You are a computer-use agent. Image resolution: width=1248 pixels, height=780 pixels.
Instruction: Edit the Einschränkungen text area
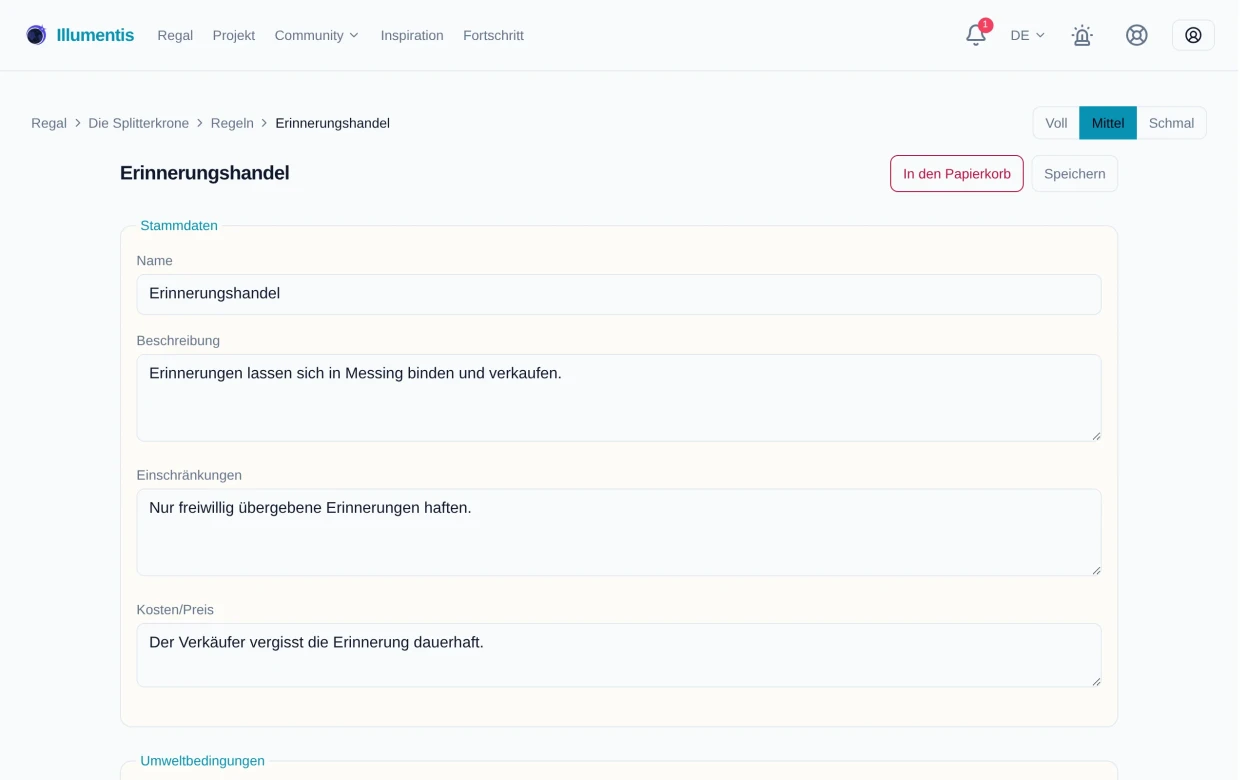pos(619,532)
